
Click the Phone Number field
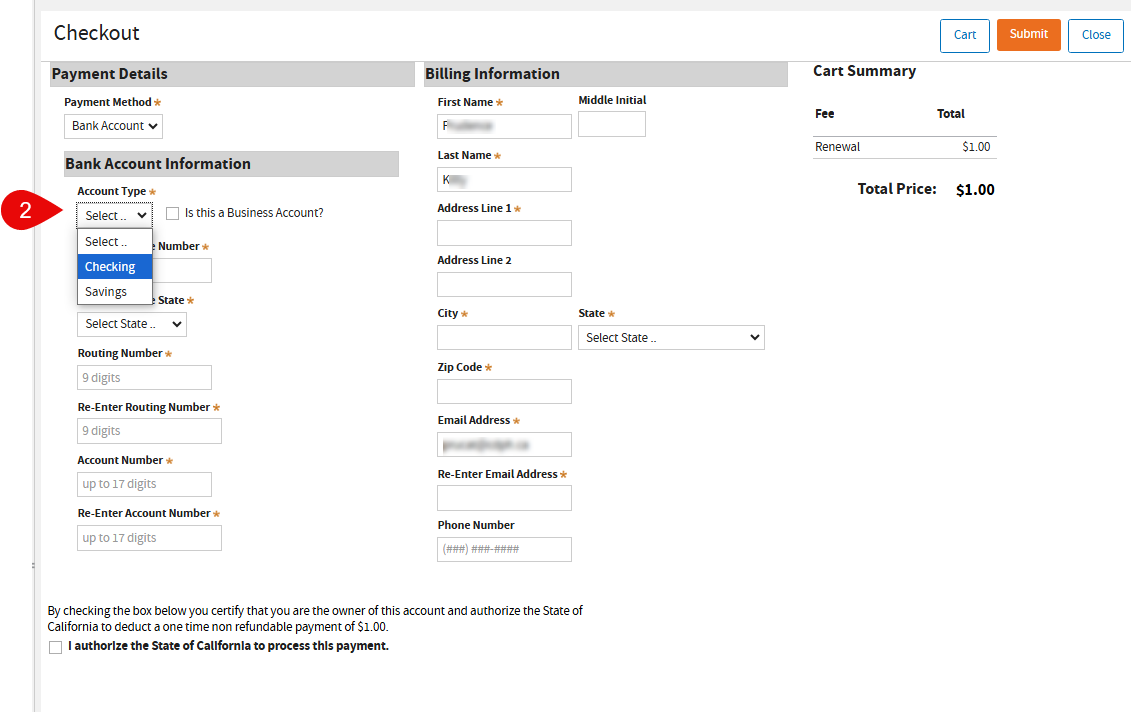[504, 549]
